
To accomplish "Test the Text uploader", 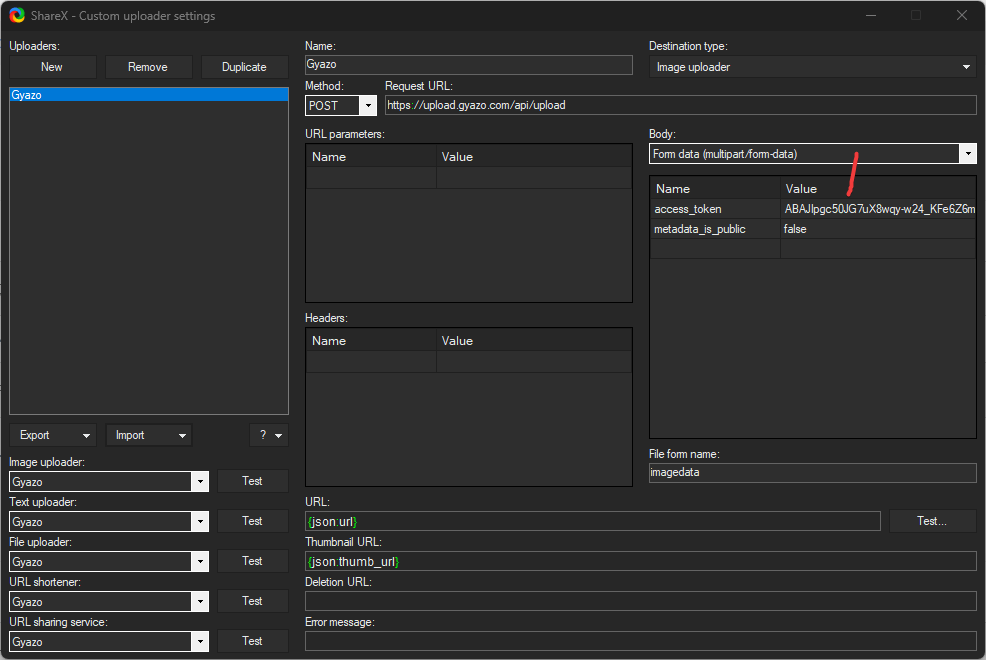I will pyautogui.click(x=253, y=521).
